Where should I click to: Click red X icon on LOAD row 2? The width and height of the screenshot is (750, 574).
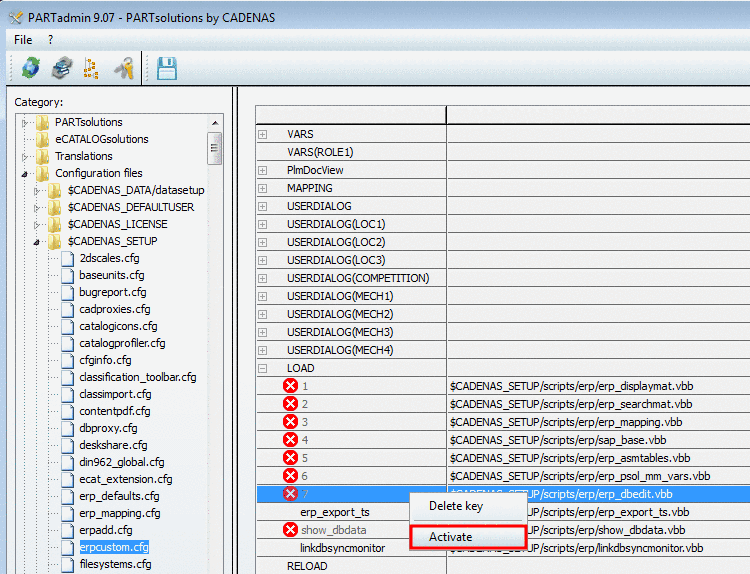pyautogui.click(x=290, y=404)
